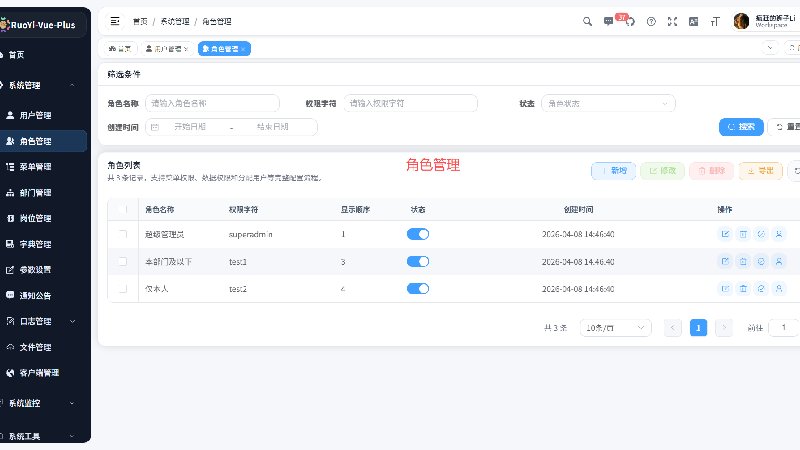Screen dimensions: 800x450
Task: Click the 新增 add button
Action: pos(613,170)
